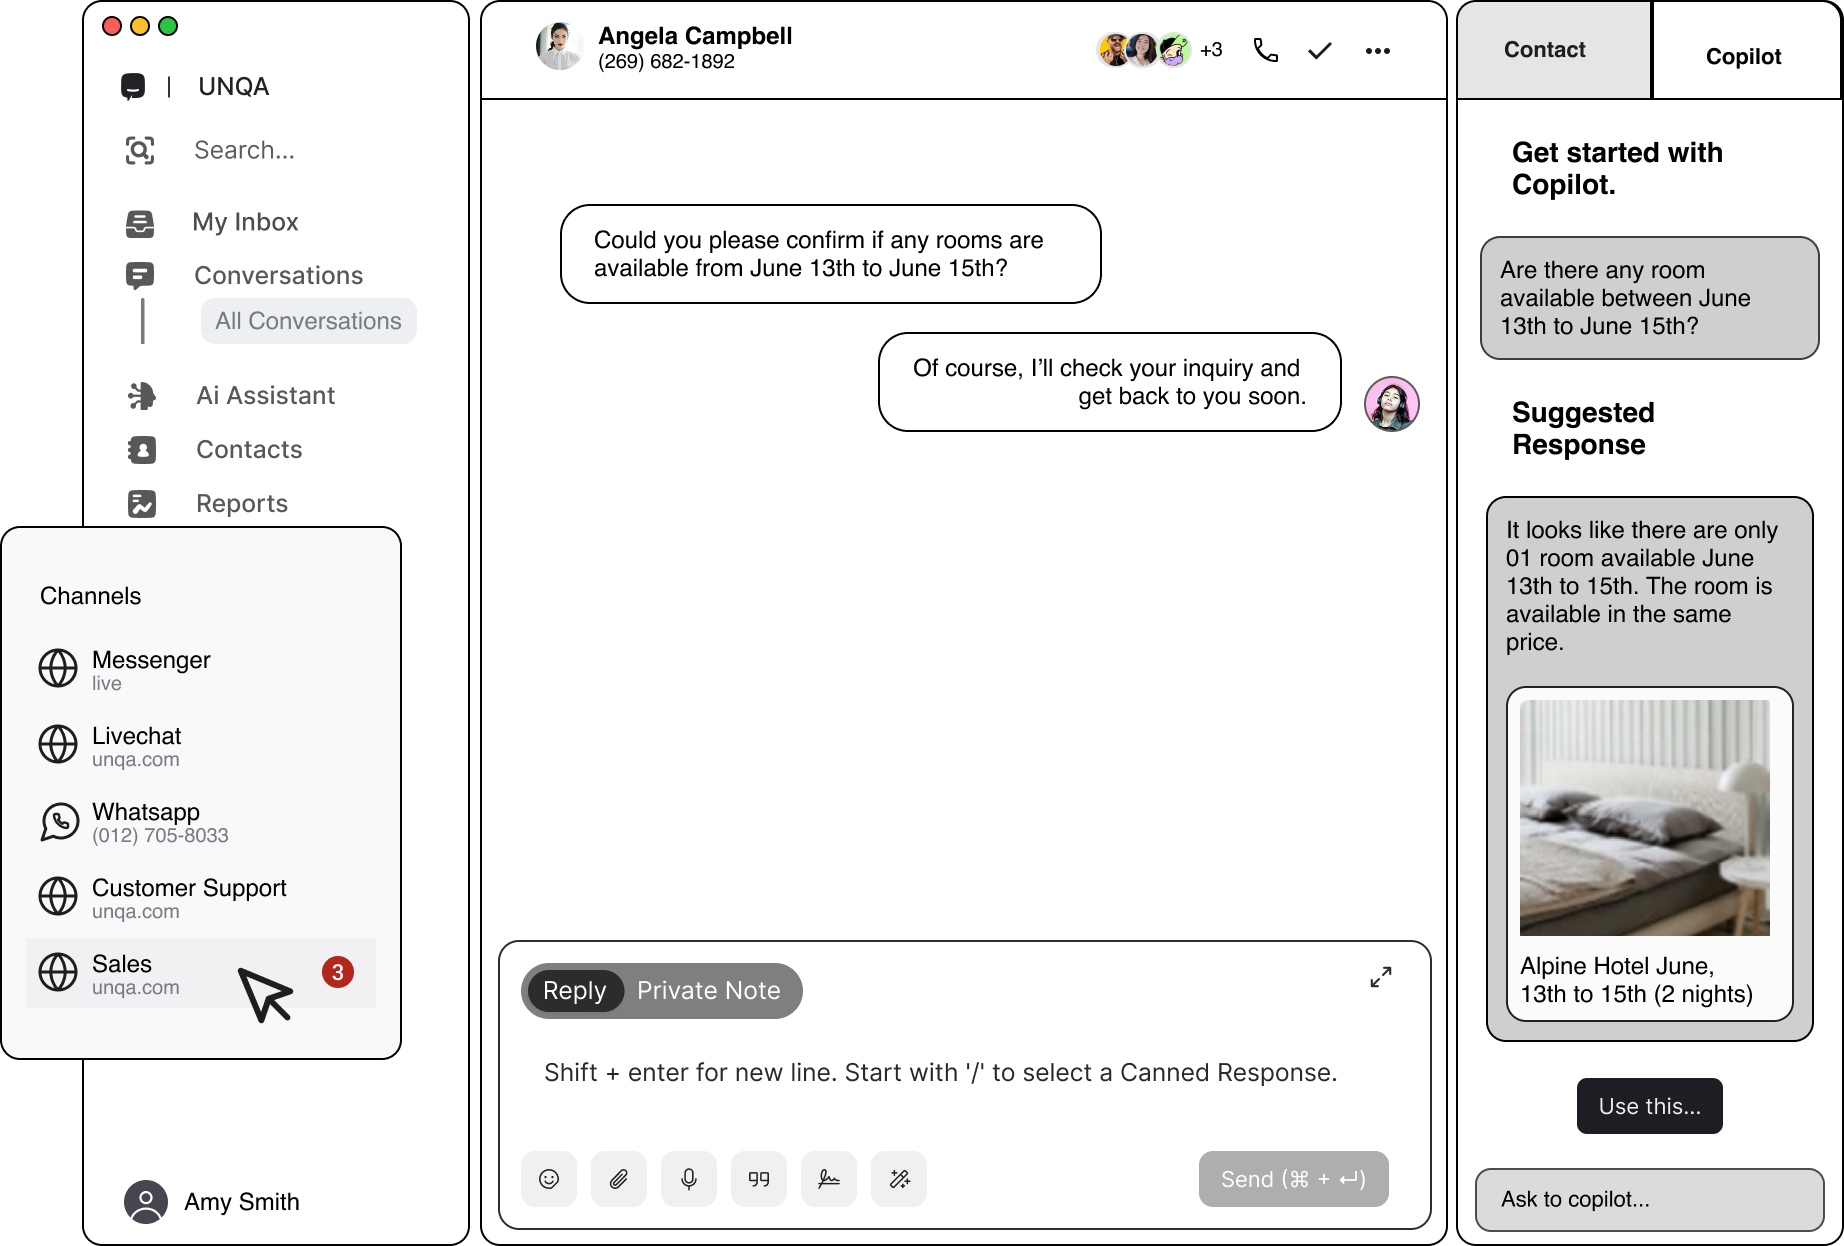Click the microphone voice record icon
1844x1246 pixels.
(x=689, y=1179)
